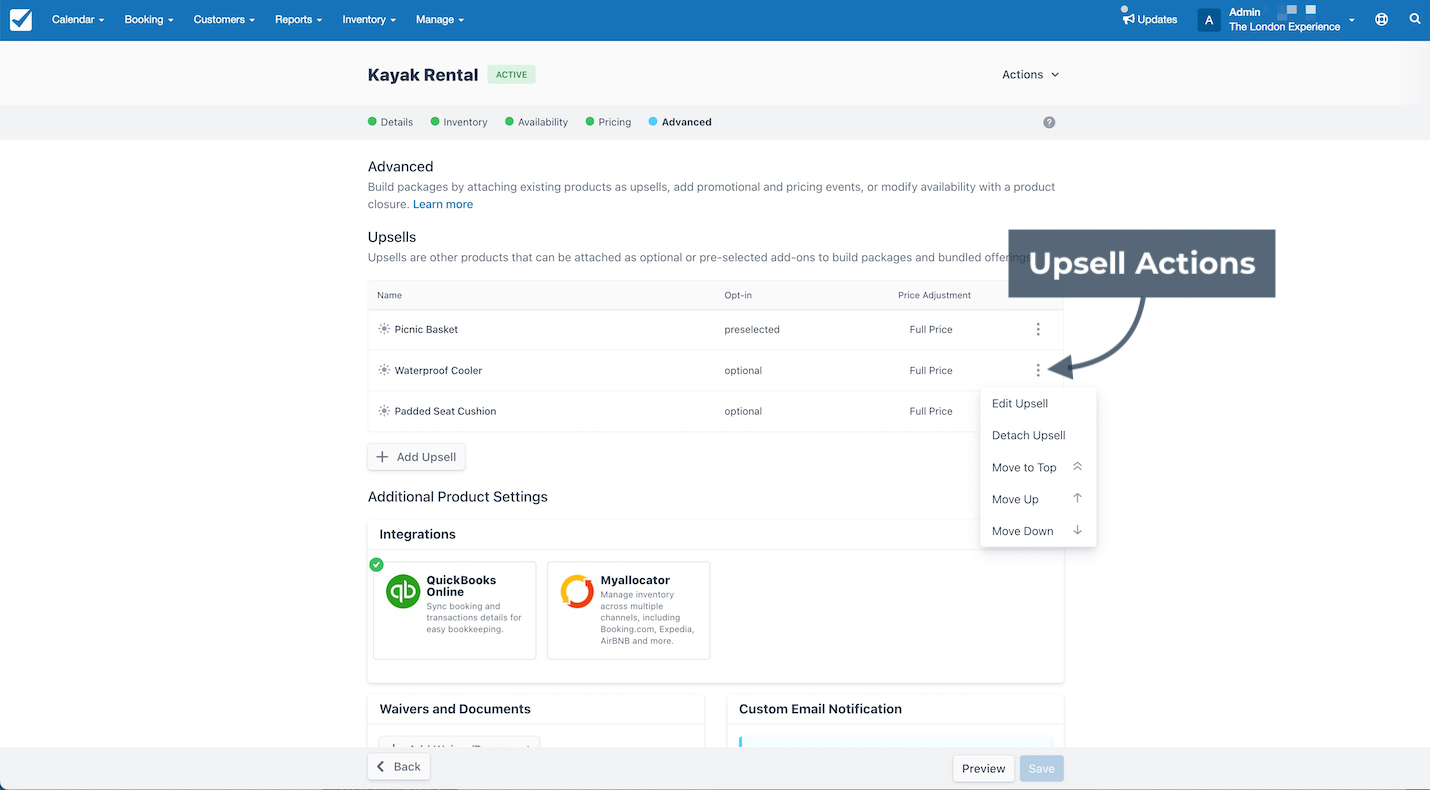The image size is (1430, 790).
Task: Click the Preview button
Action: click(983, 769)
